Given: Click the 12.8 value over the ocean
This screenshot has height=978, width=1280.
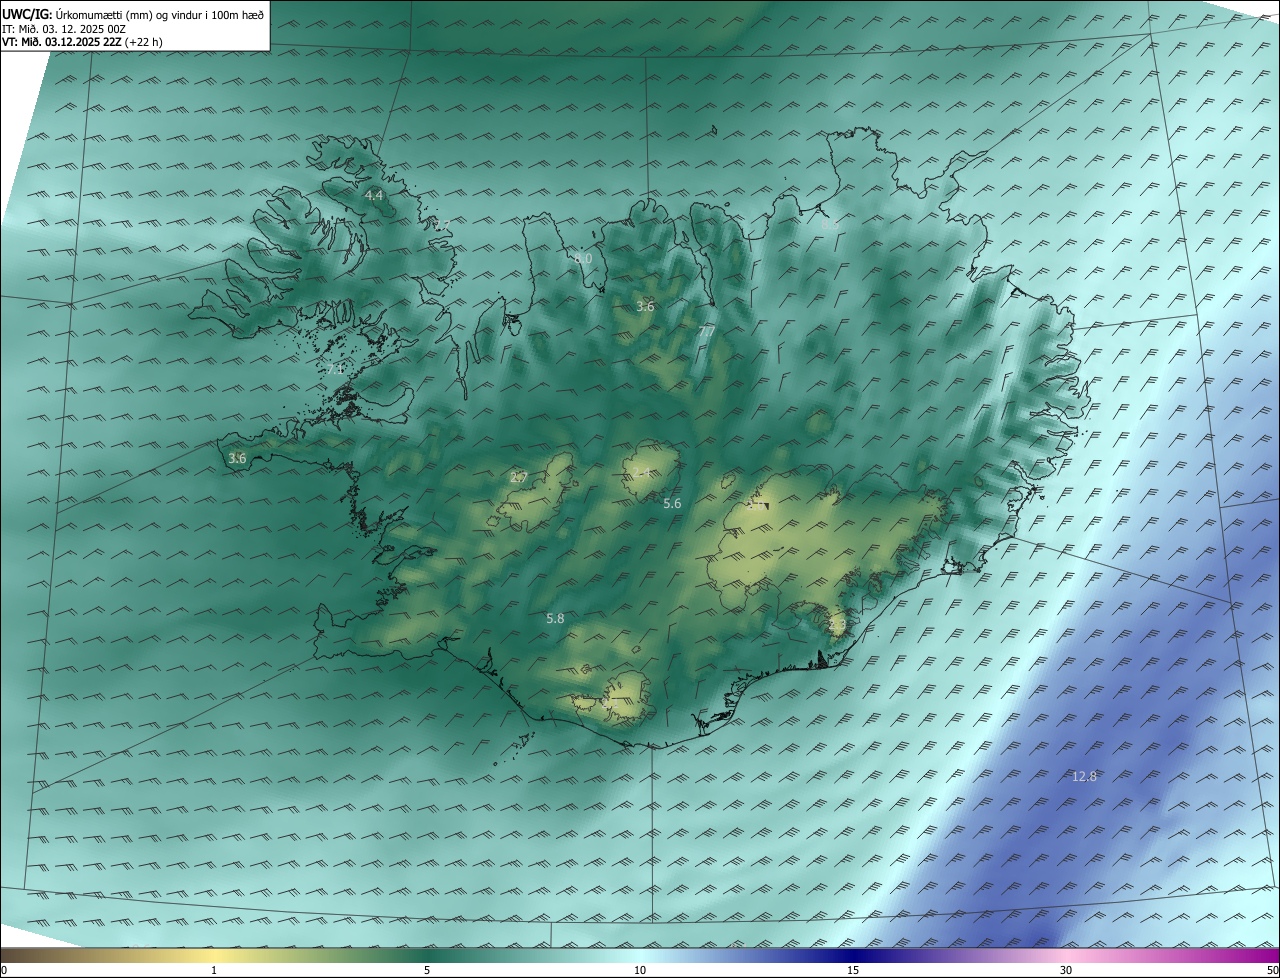Looking at the screenshot, I should click(x=1084, y=776).
